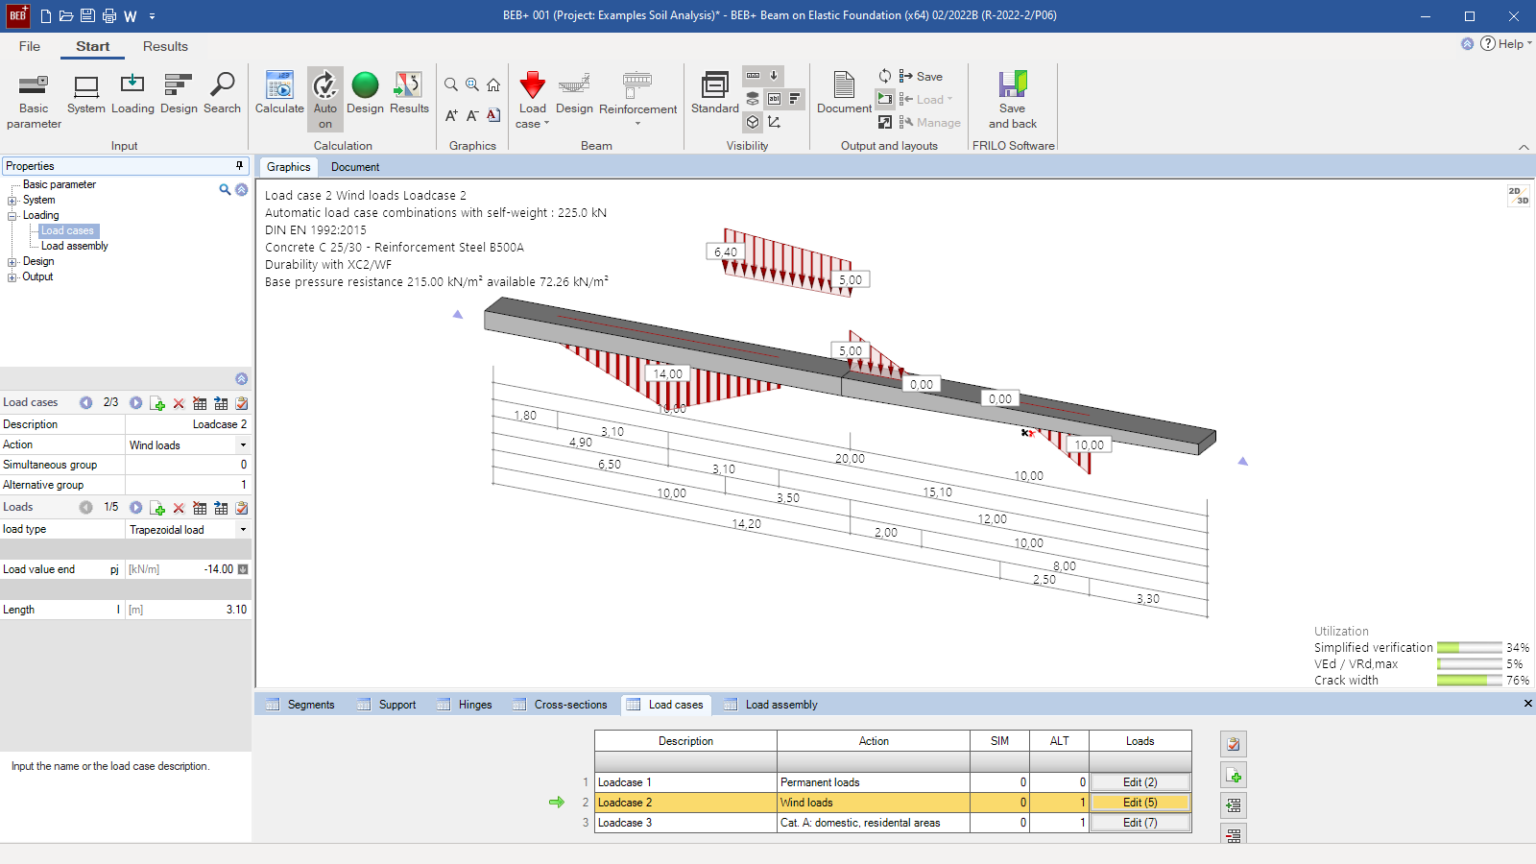Toggle the 2D/3D view switch
Viewport: 1536px width, 864px height.
point(1518,196)
